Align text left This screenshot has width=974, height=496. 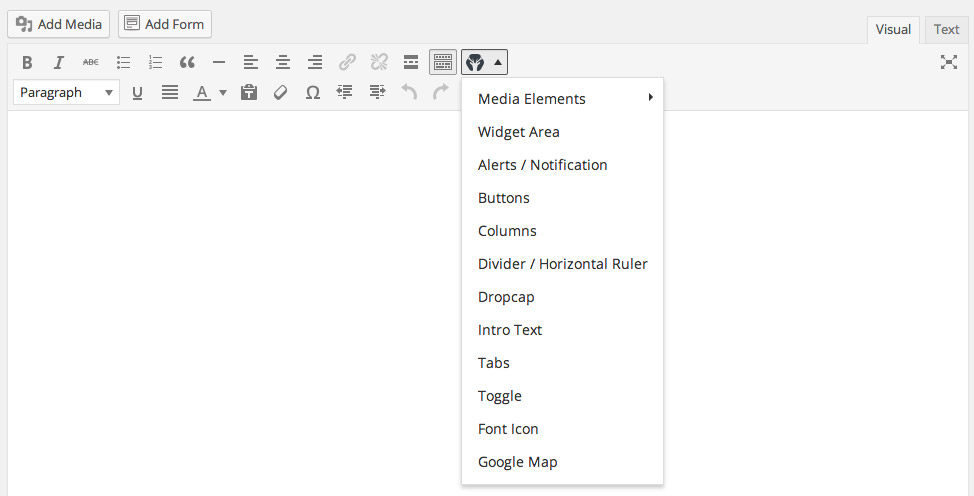click(251, 62)
